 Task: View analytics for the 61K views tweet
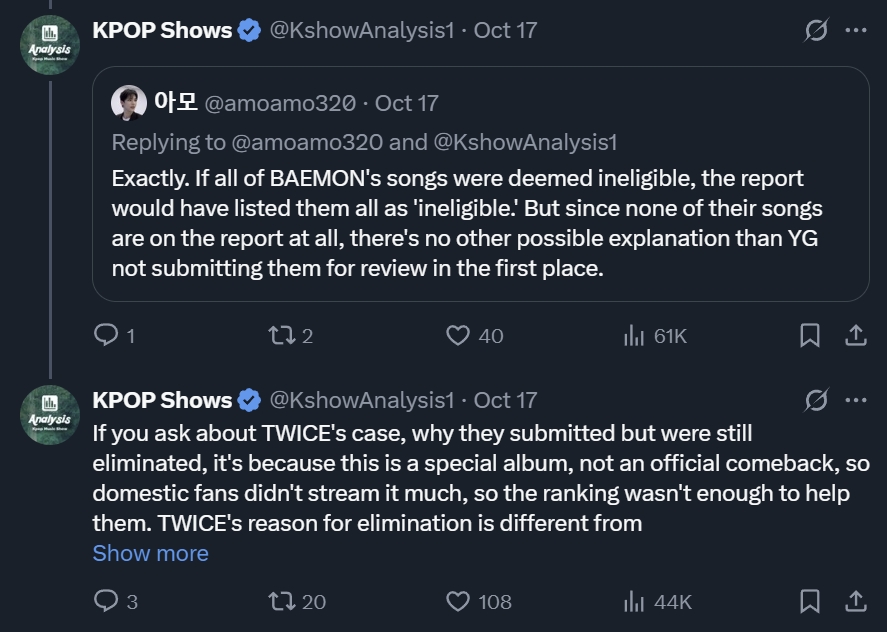pyautogui.click(x=634, y=336)
